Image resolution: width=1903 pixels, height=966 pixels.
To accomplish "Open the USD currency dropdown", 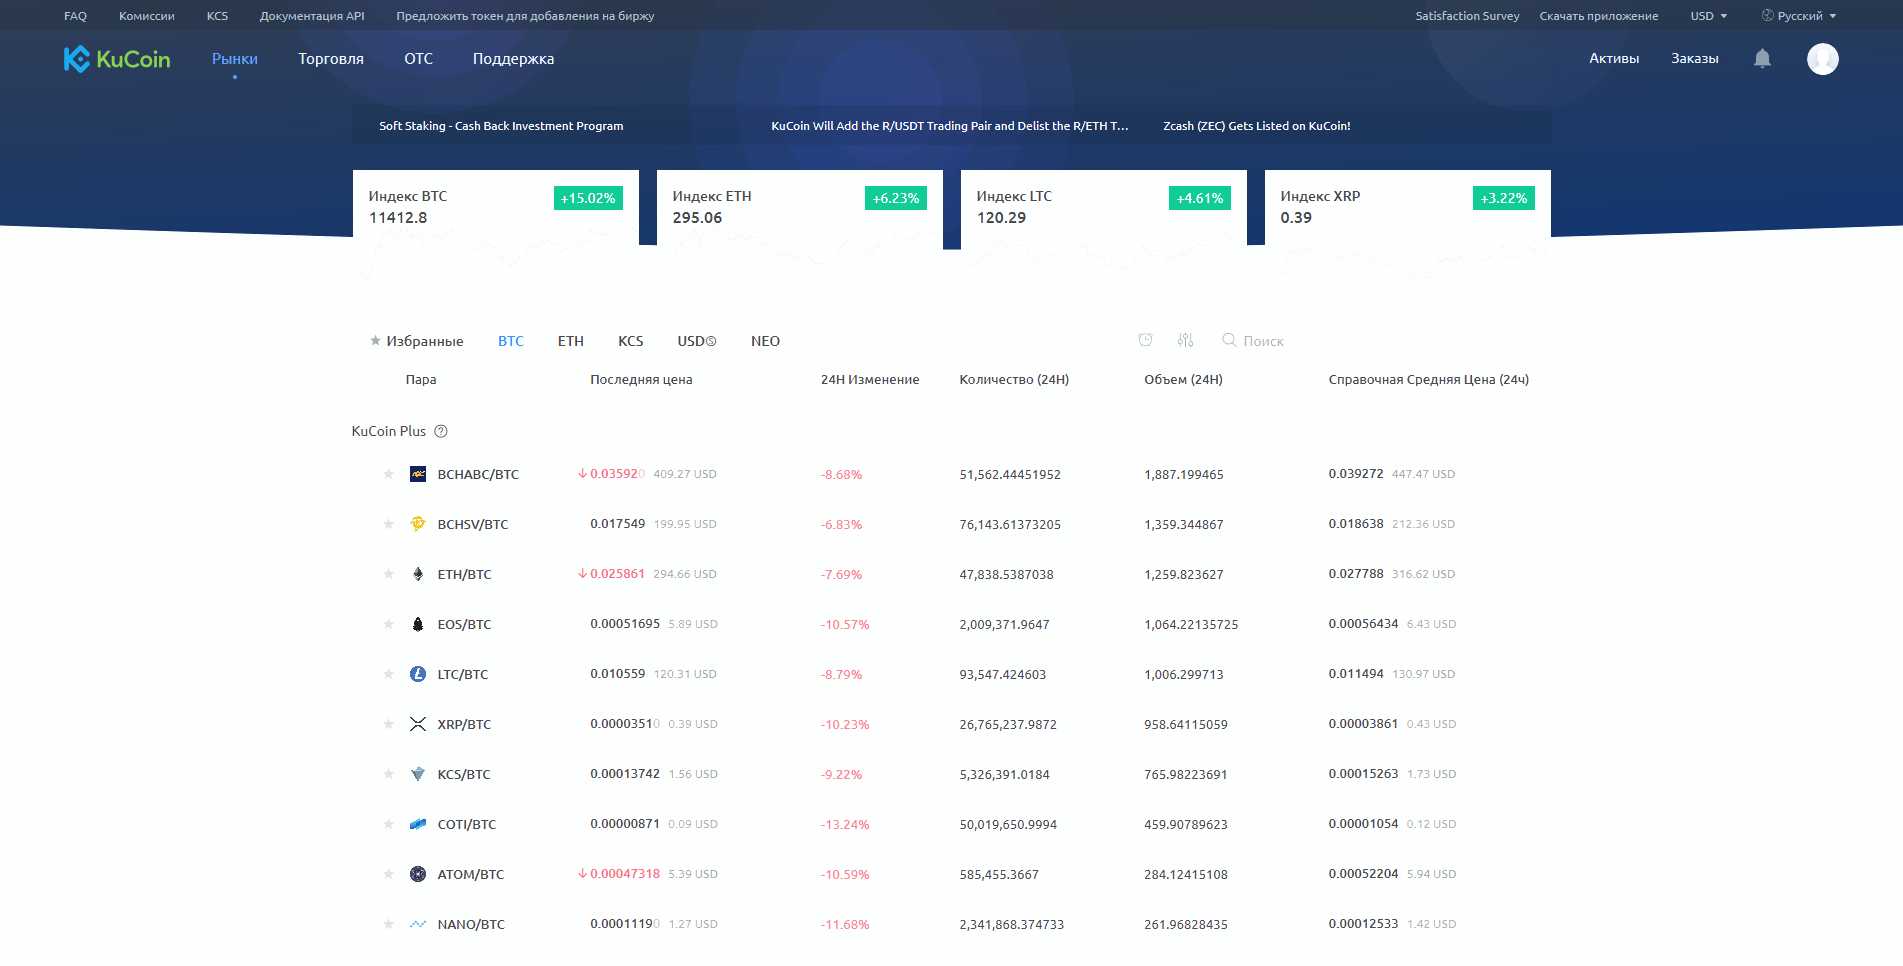I will [x=1708, y=16].
